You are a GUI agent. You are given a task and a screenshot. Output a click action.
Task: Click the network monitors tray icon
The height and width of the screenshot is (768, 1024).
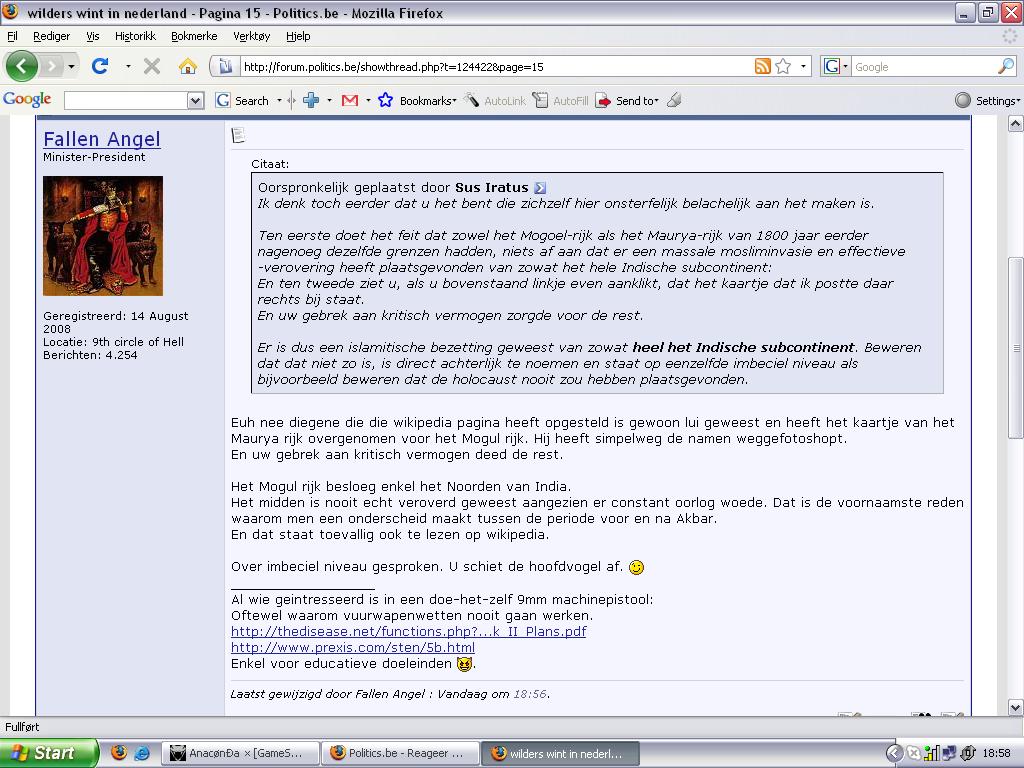coord(950,753)
